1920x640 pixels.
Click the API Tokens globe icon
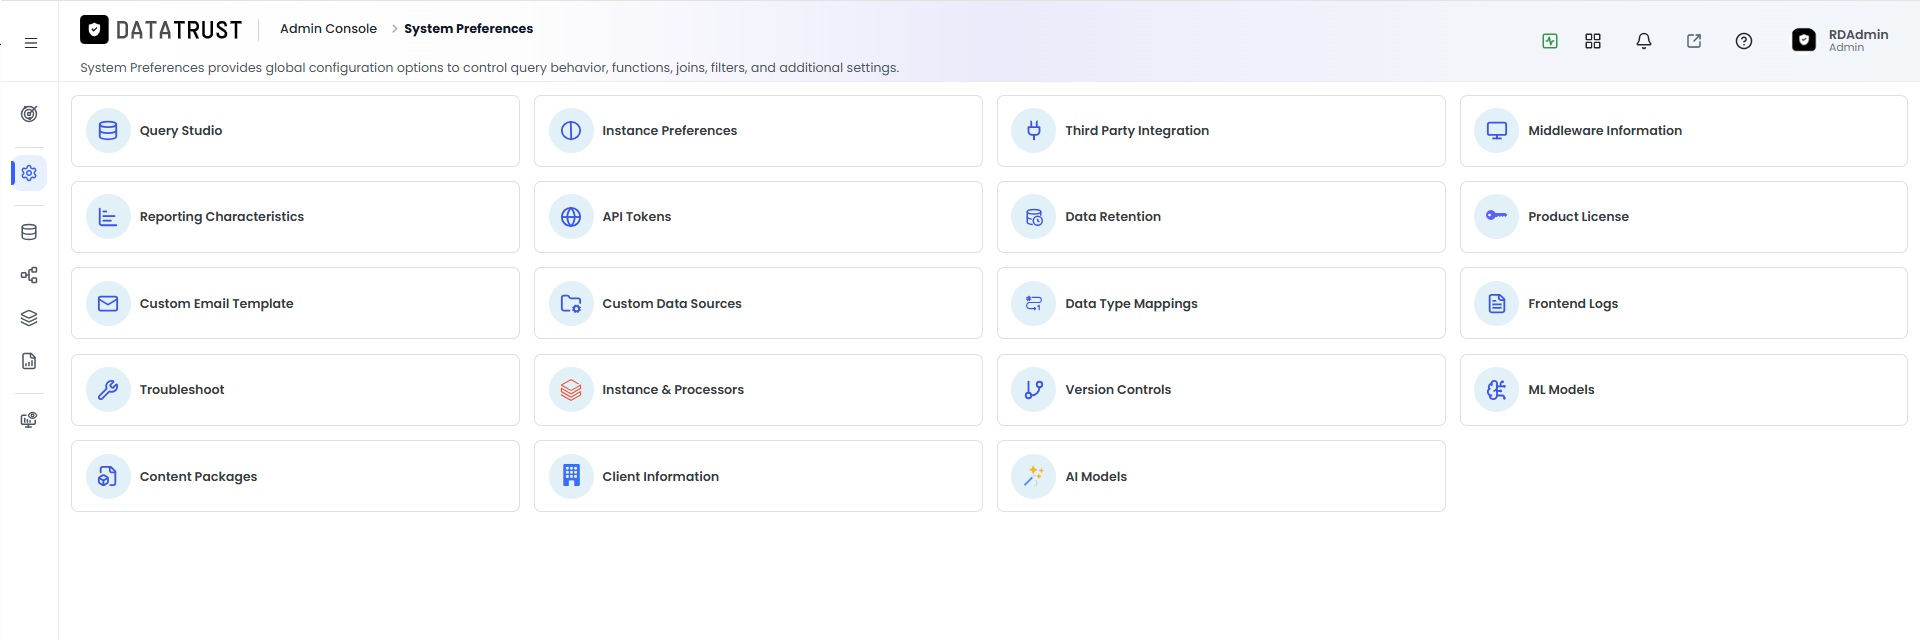[x=571, y=217]
